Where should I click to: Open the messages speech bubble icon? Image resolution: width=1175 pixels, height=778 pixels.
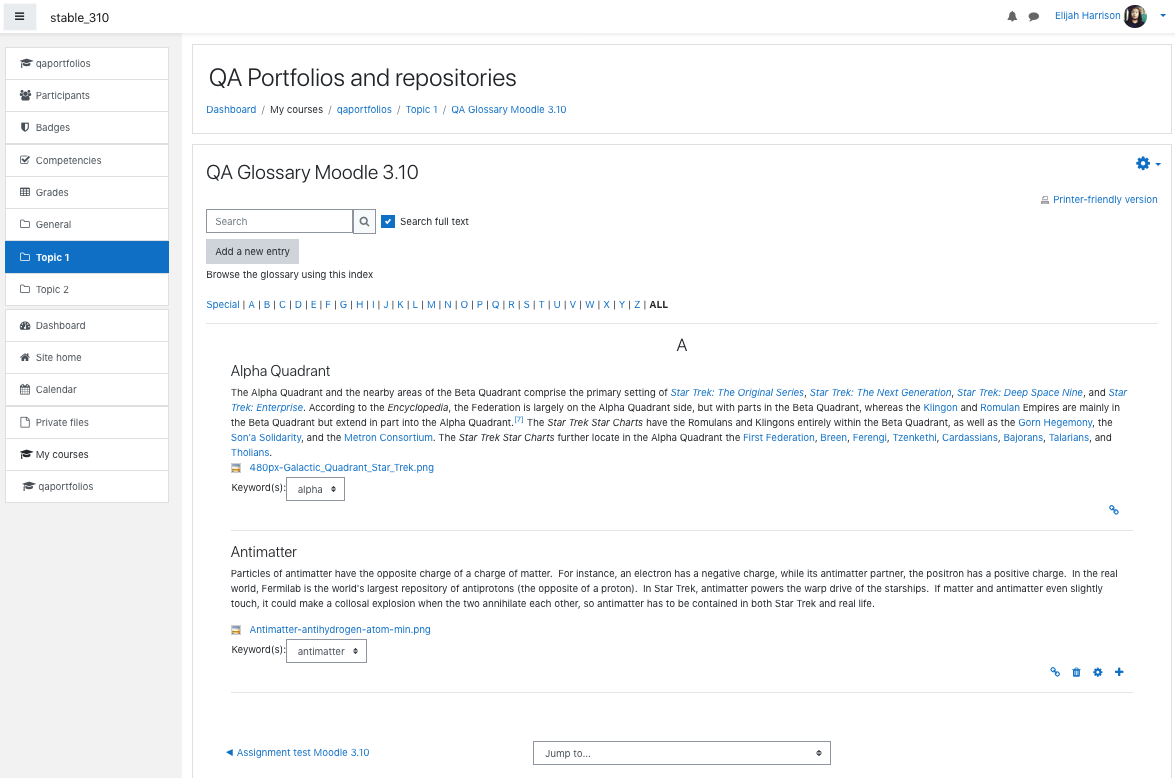pyautogui.click(x=1033, y=16)
